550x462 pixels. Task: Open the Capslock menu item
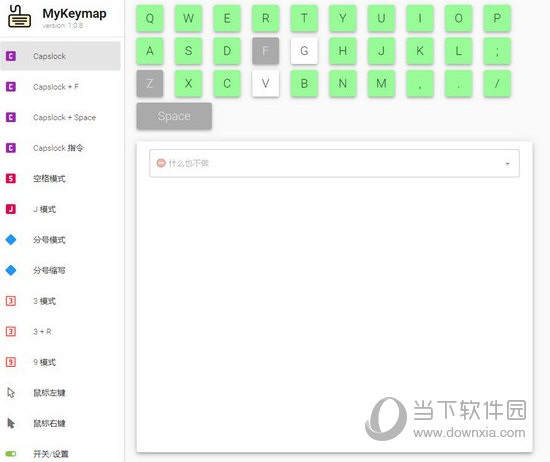tap(60, 56)
